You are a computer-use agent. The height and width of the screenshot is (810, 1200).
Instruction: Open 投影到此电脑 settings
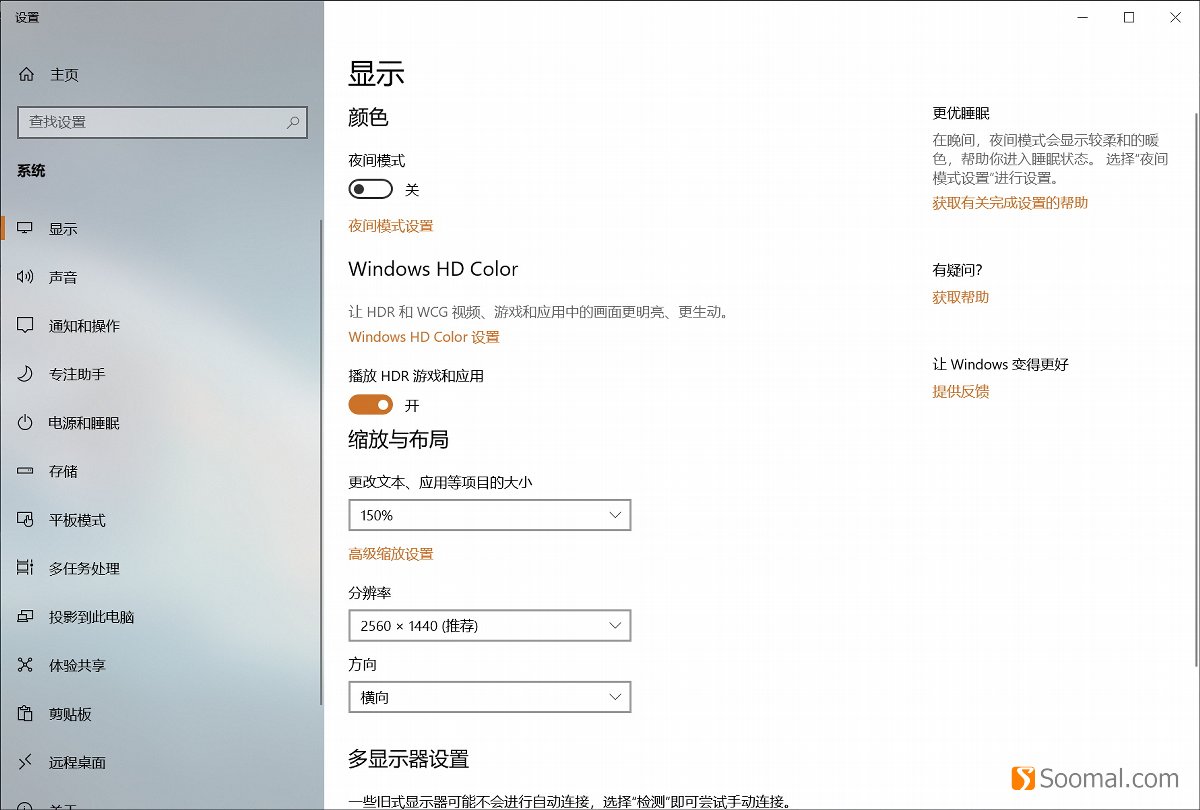90,617
